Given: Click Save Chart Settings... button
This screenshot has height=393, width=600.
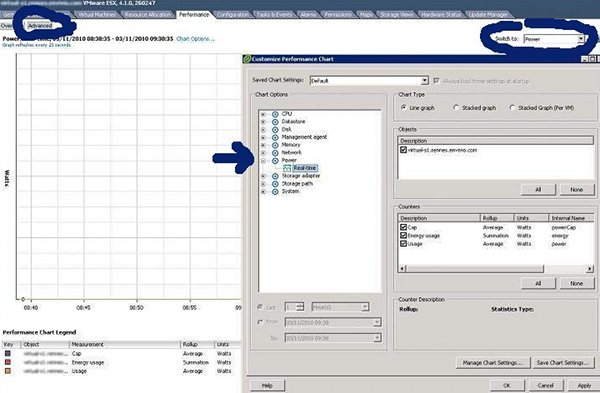Looking at the screenshot, I should [563, 363].
